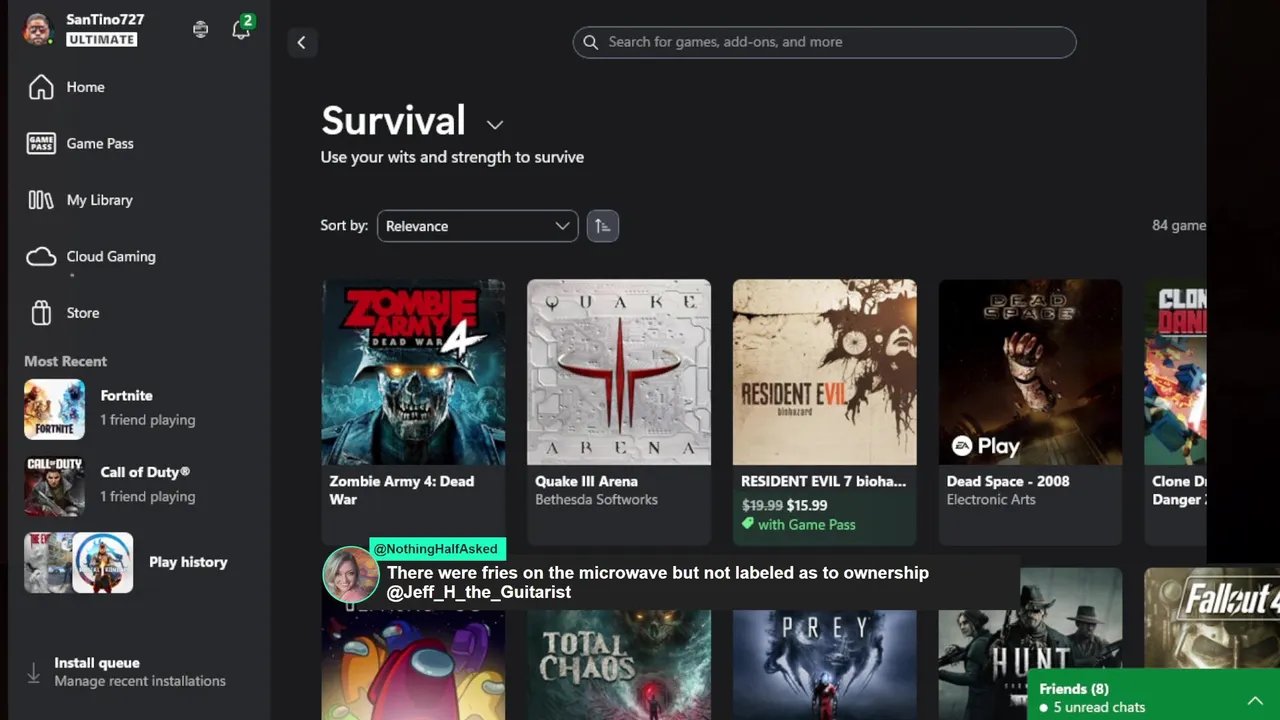The image size is (1280, 720).
Task: Click the ULTIMATE membership badge
Action: [101, 40]
